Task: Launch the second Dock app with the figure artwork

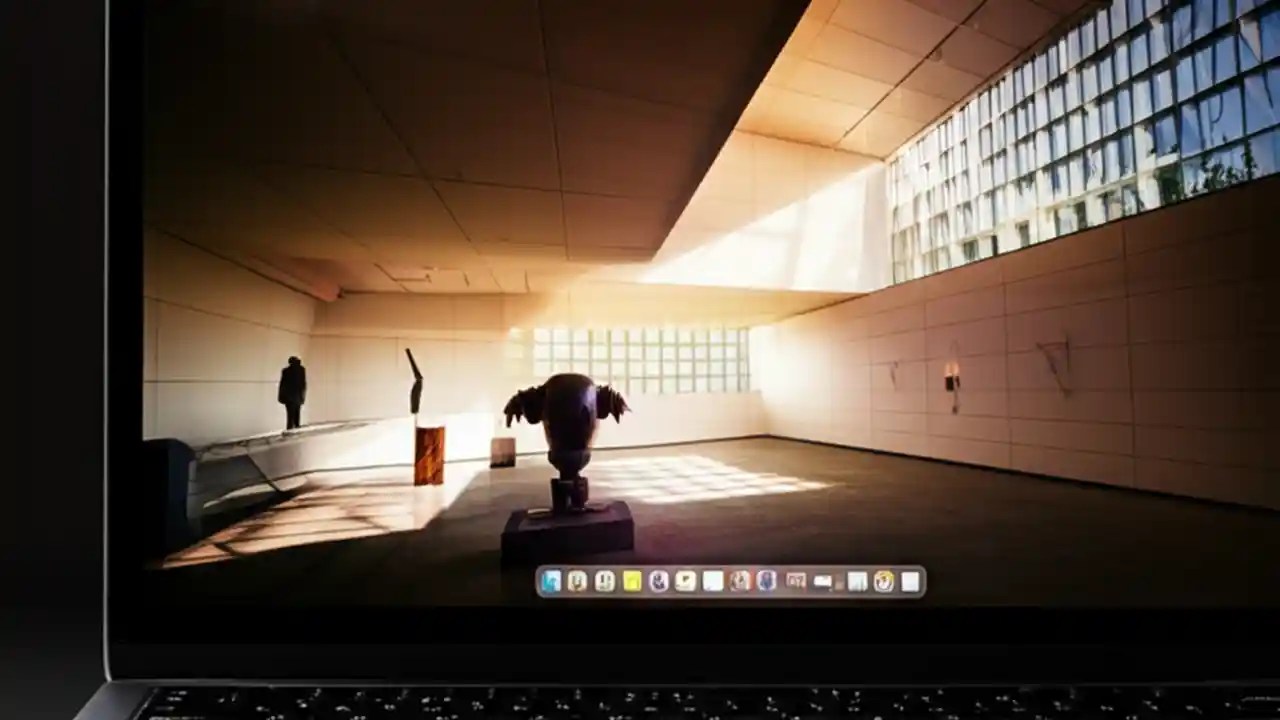Action: point(577,583)
